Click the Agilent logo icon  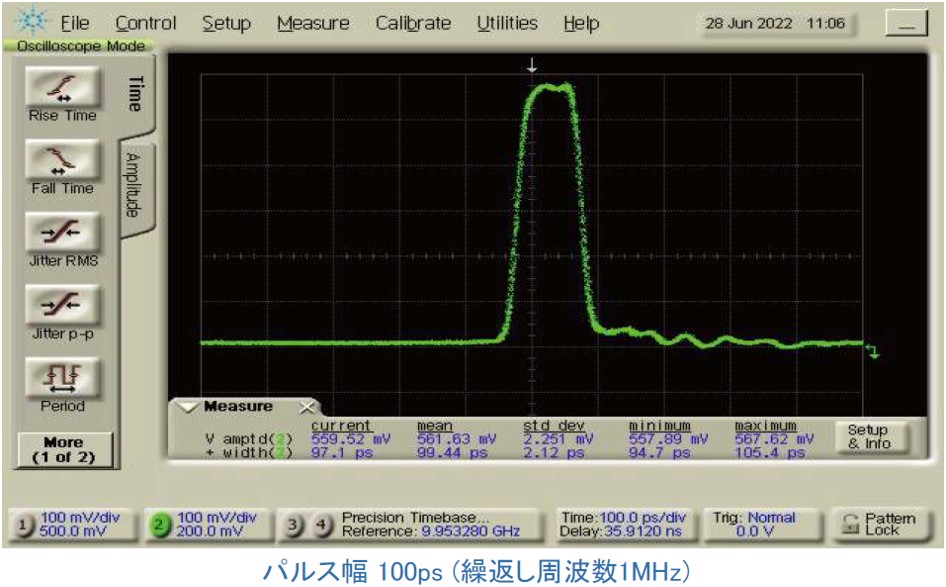[31, 20]
